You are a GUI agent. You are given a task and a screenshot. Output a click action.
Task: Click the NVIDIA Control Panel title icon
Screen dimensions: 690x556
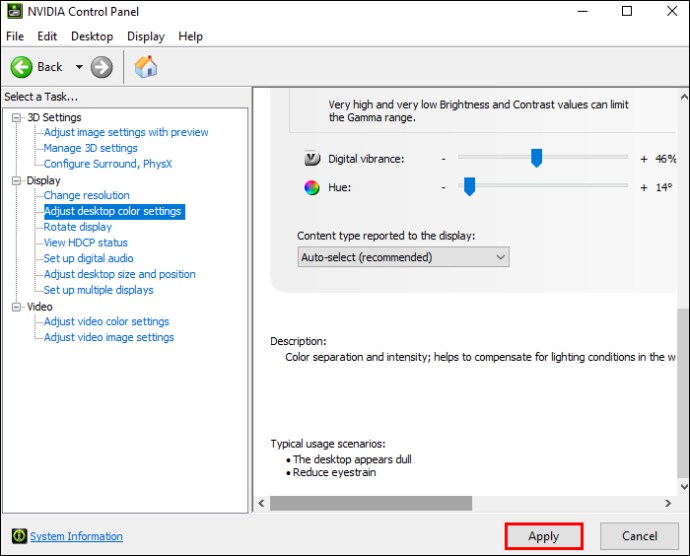15,11
